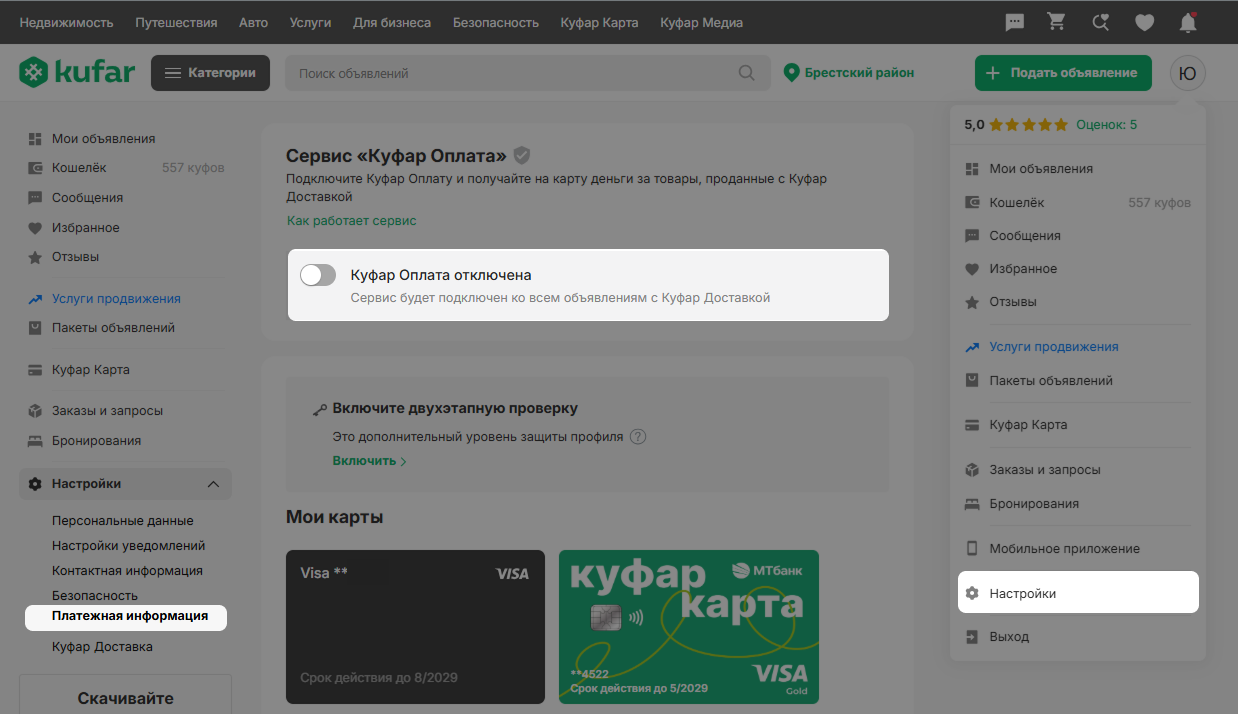Click Куфар Карта text in dropdown menu
1238x714 pixels.
tap(1028, 425)
